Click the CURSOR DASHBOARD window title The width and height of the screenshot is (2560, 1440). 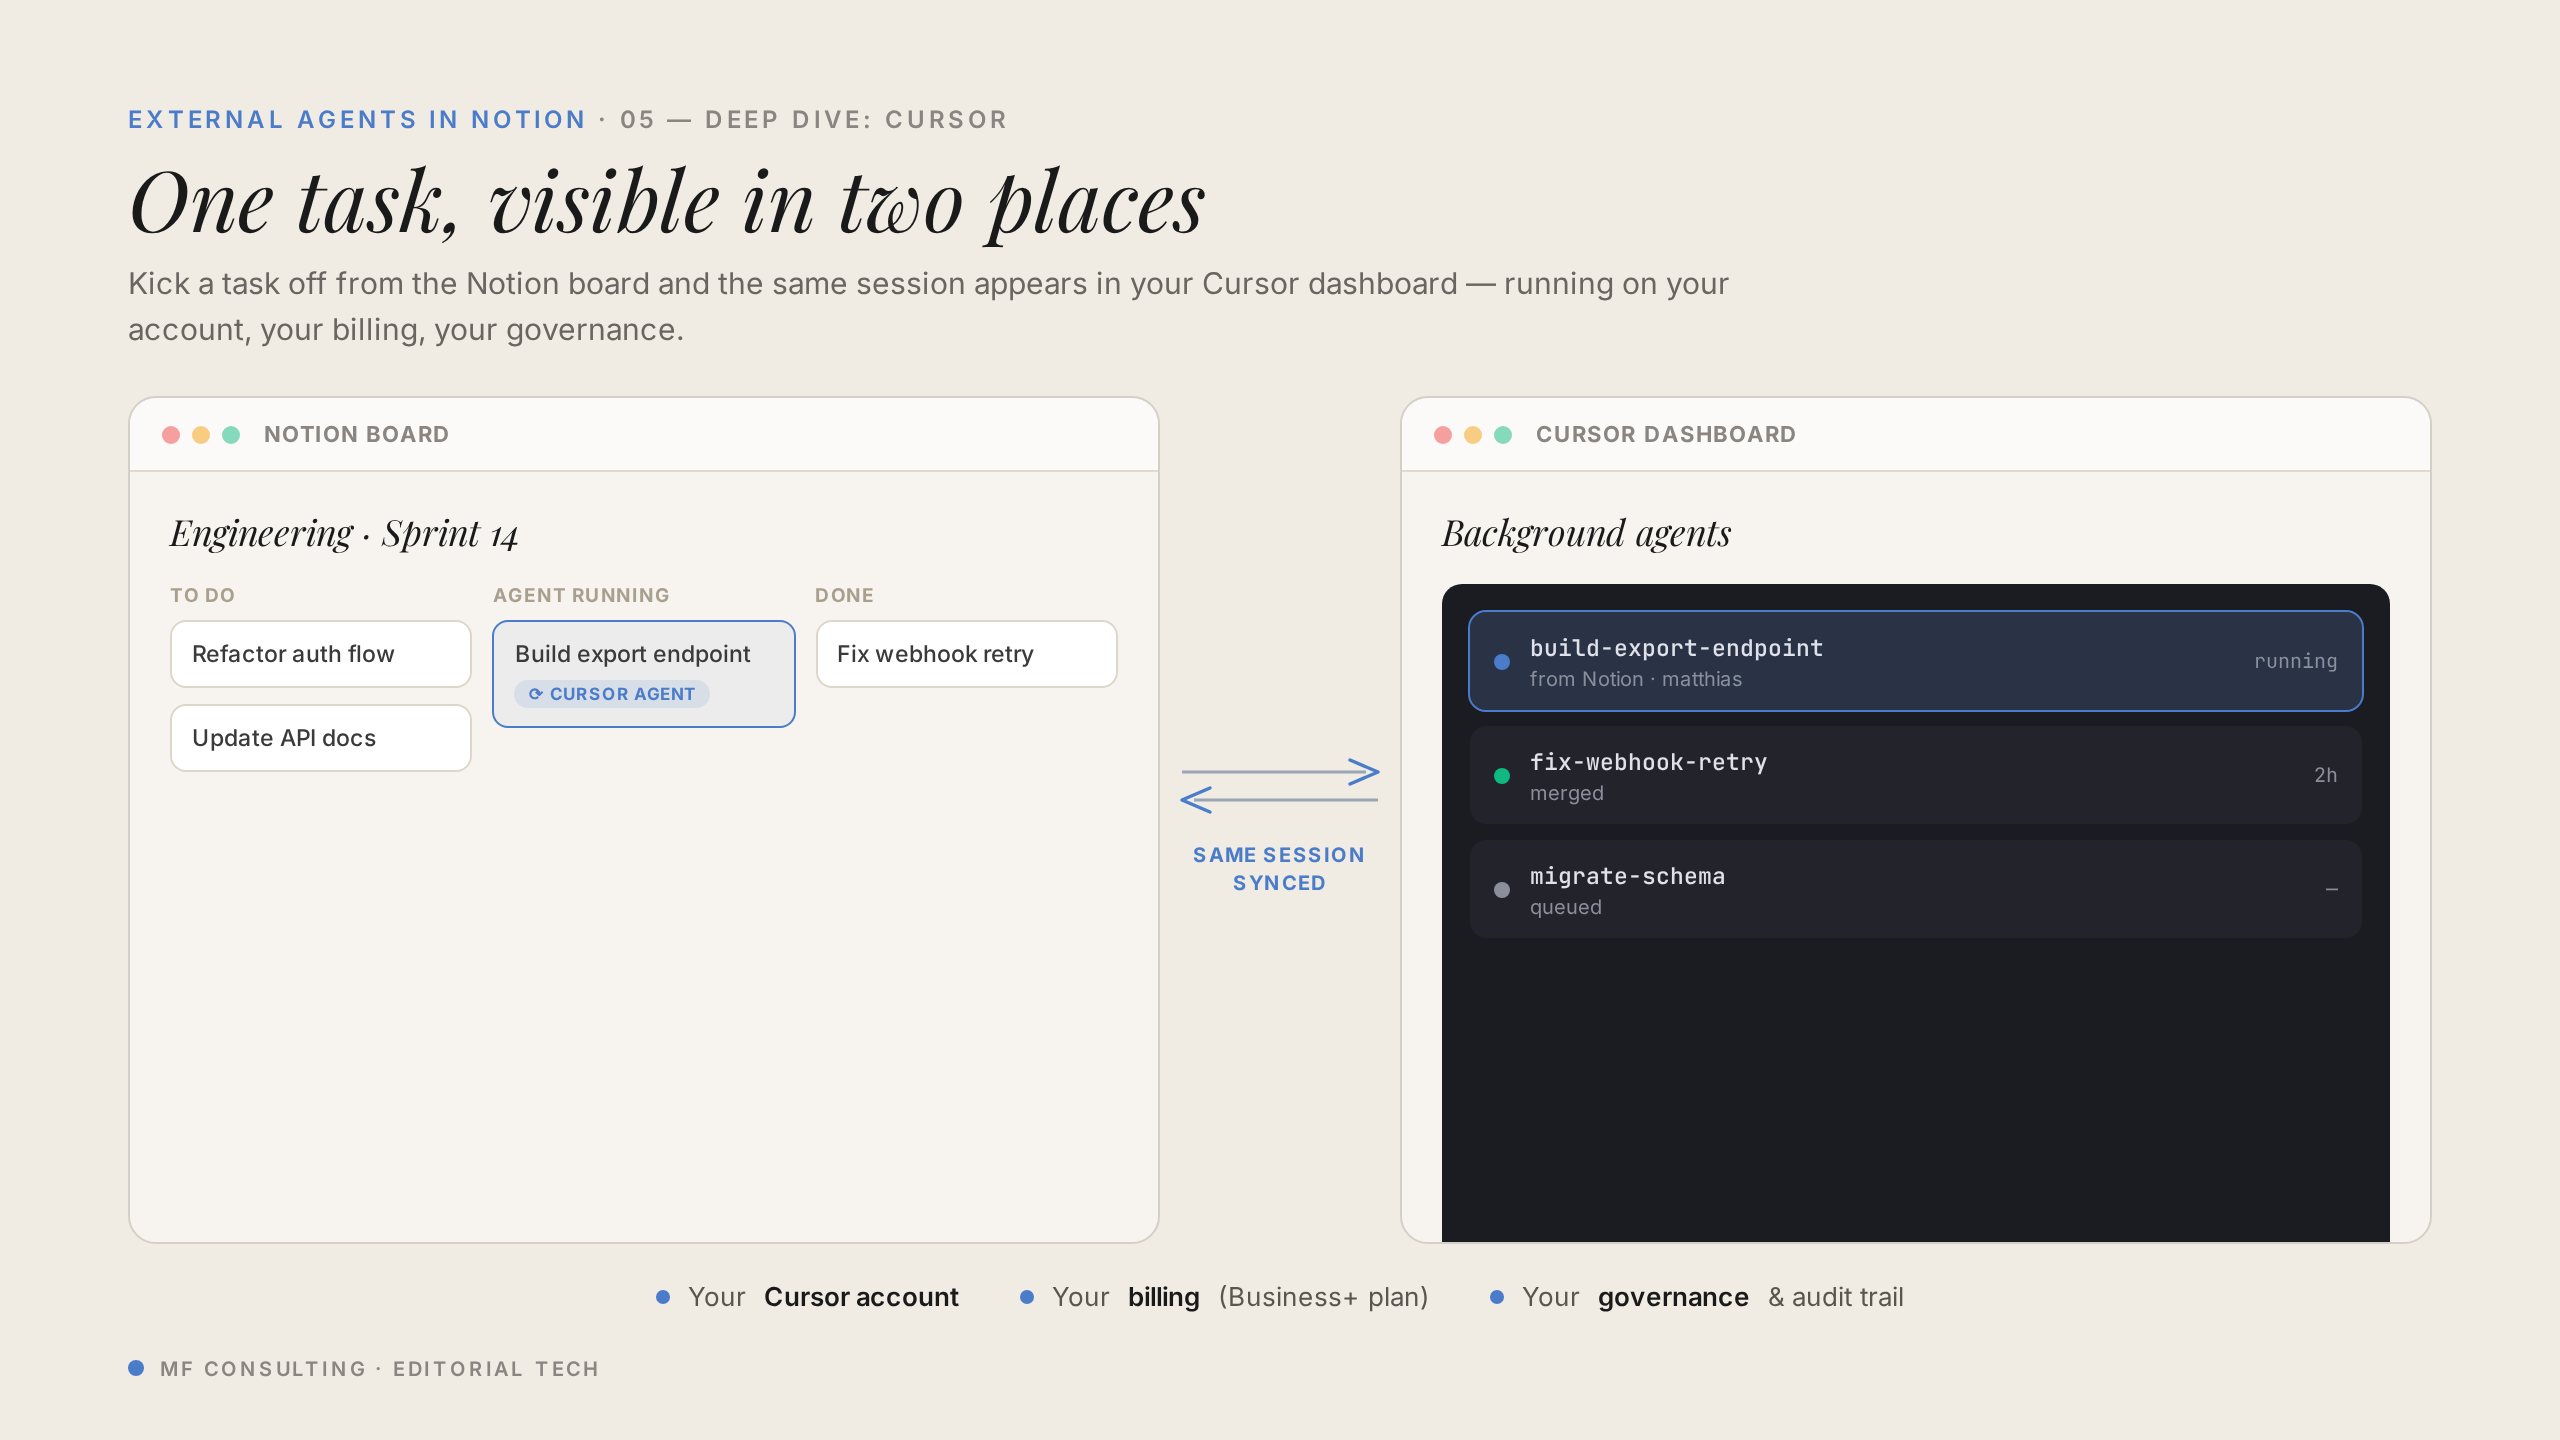[x=1666, y=435]
